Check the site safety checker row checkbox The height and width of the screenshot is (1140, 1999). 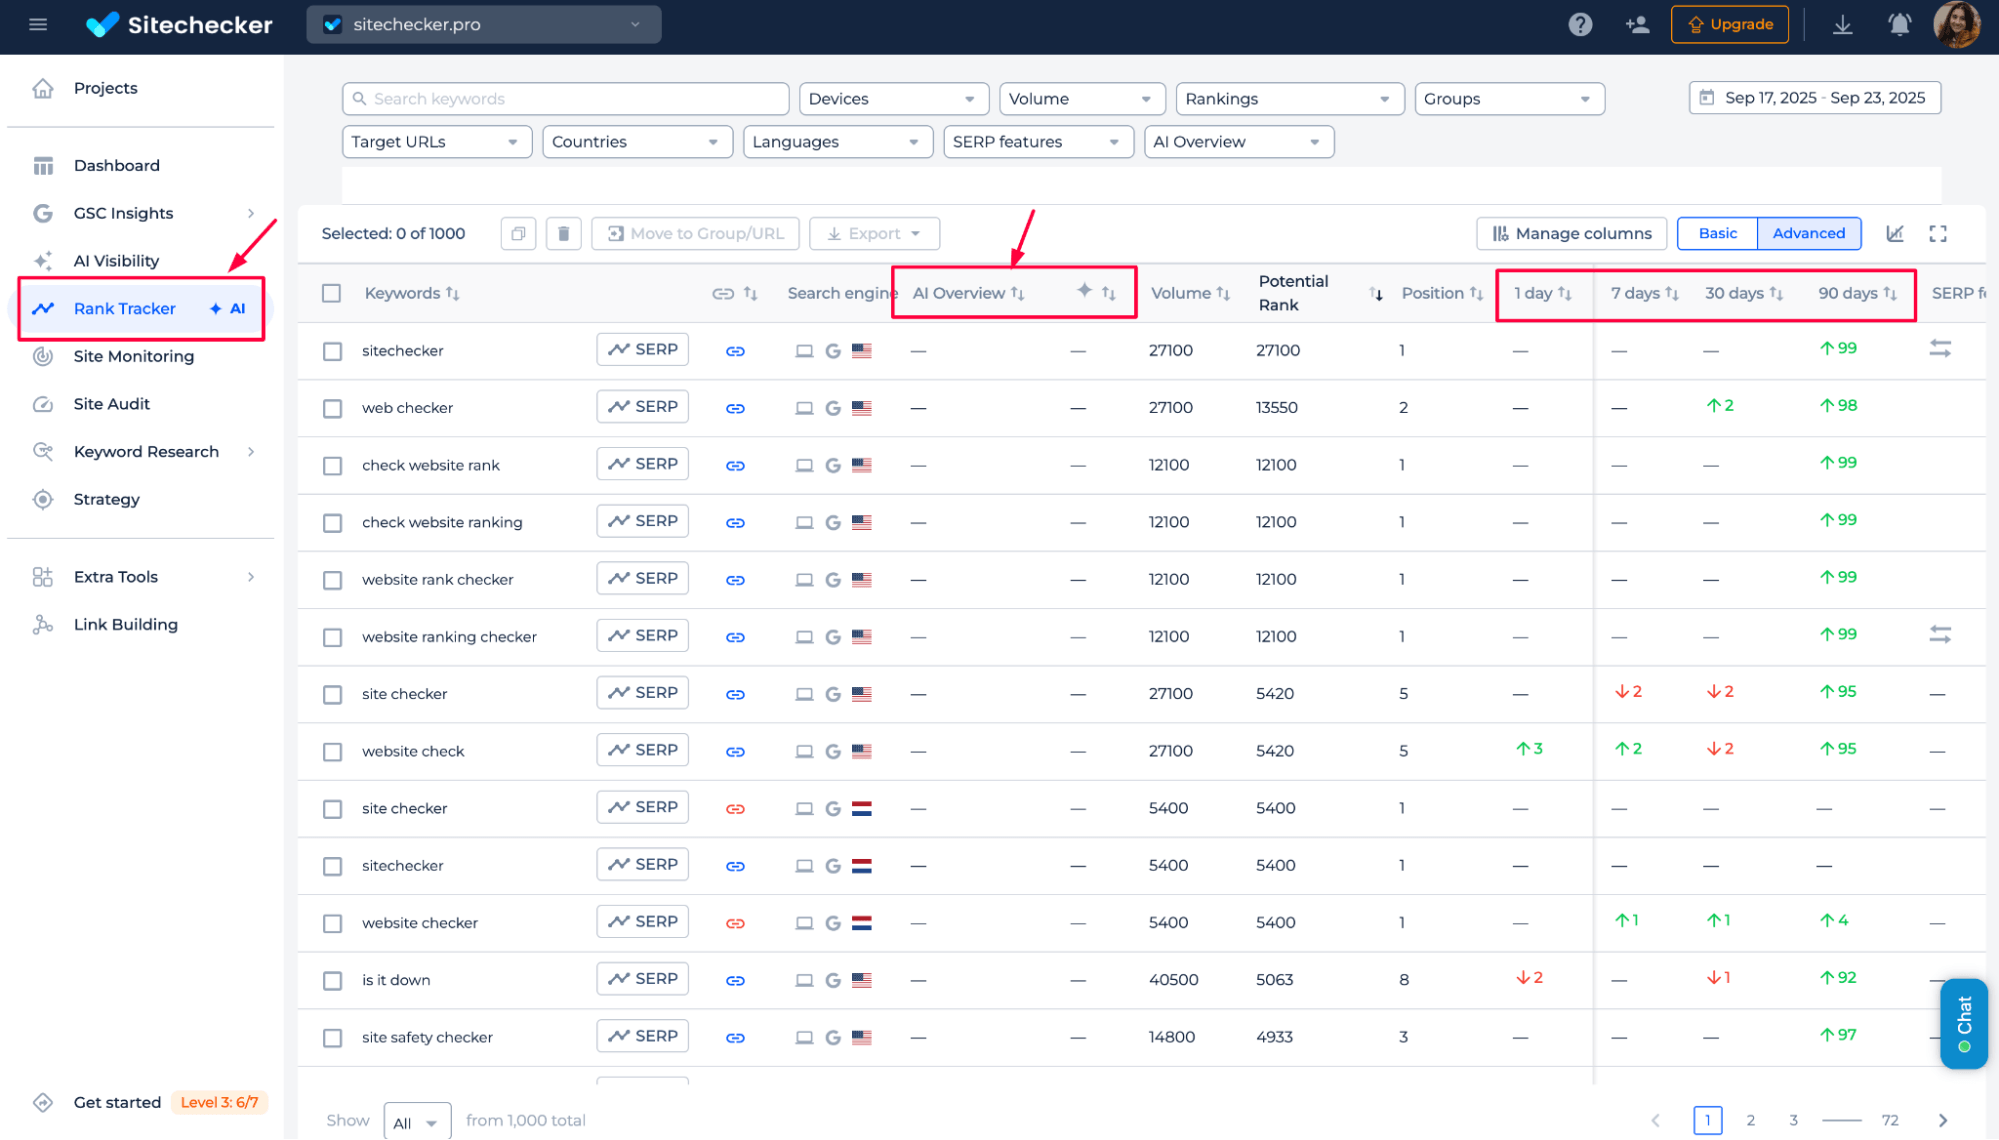pos(332,1038)
